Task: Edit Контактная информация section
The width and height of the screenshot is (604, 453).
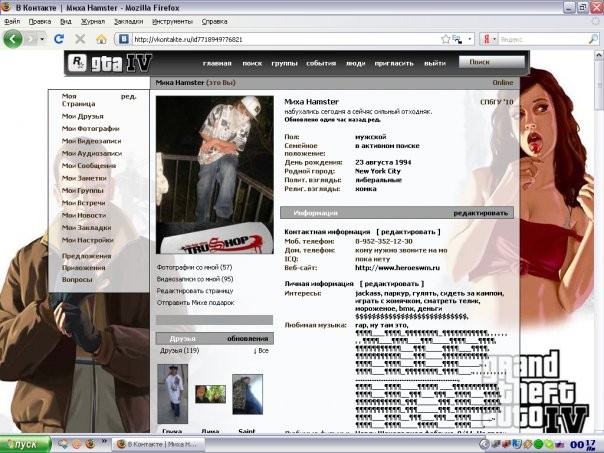Action: point(409,232)
